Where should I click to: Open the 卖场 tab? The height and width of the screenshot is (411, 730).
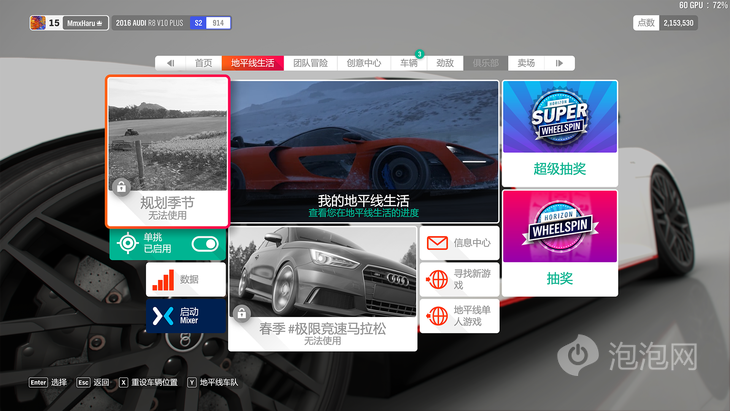pyautogui.click(x=526, y=63)
